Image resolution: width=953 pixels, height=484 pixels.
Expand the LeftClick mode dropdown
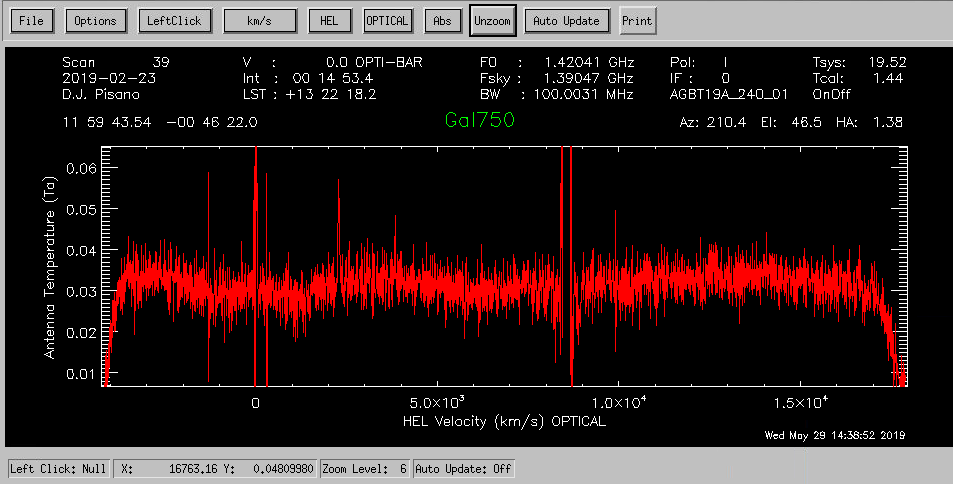[x=174, y=21]
